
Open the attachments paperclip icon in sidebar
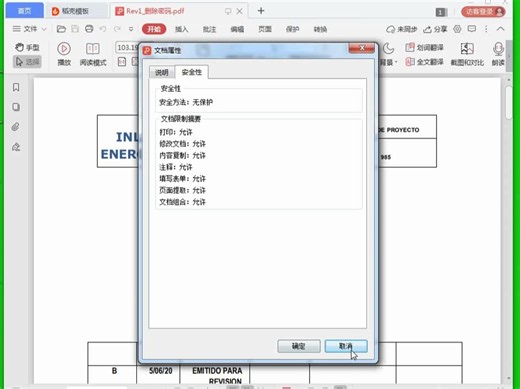click(16, 127)
